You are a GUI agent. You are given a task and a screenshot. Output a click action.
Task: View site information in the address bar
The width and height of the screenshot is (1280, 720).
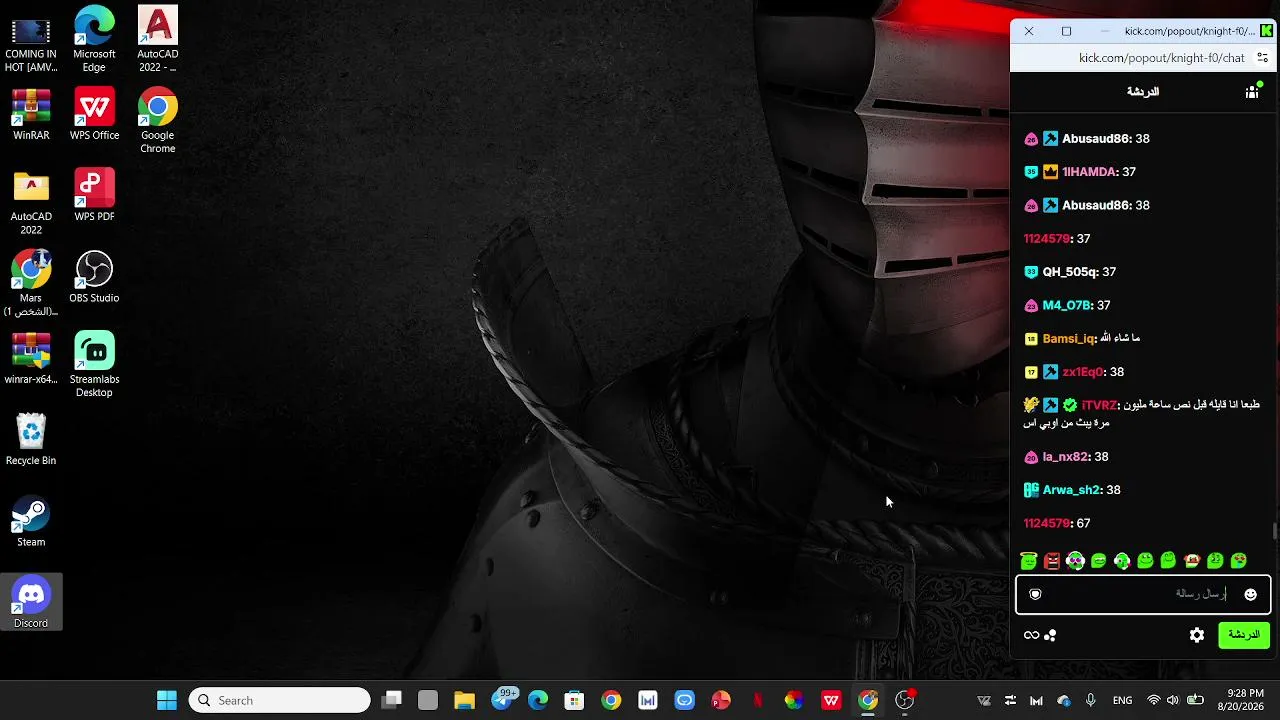click(1263, 58)
